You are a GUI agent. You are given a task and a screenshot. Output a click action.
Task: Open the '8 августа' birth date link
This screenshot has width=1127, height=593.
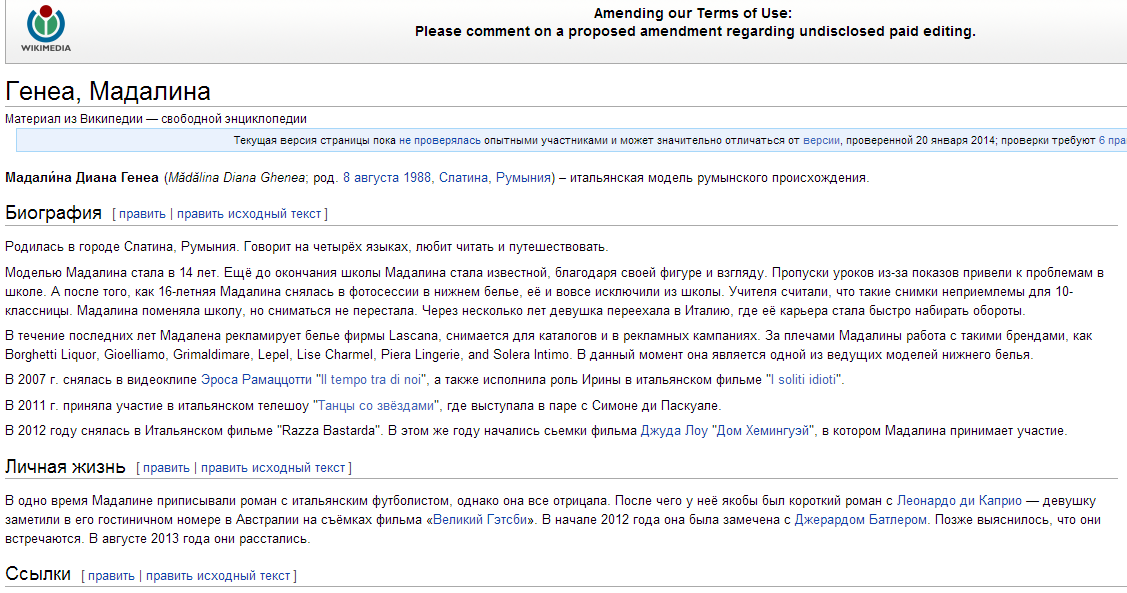tap(371, 178)
